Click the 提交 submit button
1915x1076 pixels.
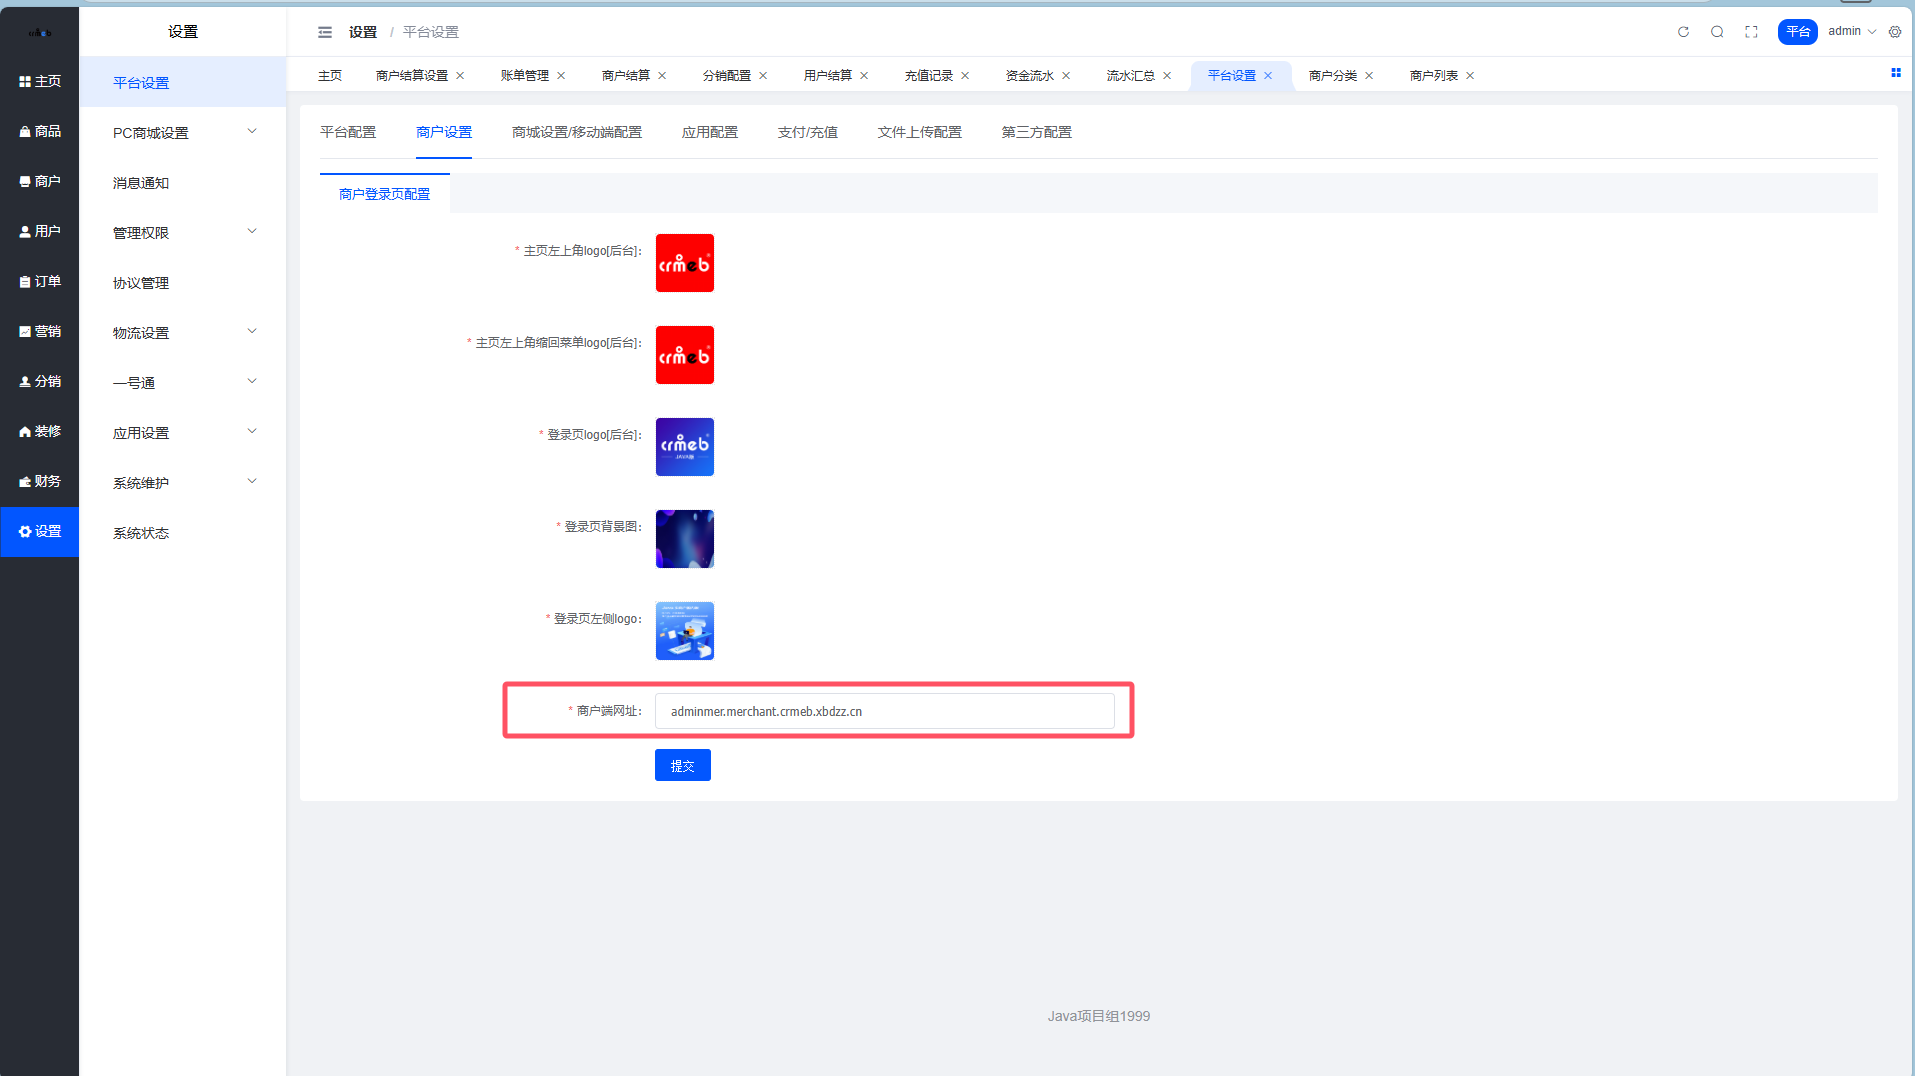point(682,765)
